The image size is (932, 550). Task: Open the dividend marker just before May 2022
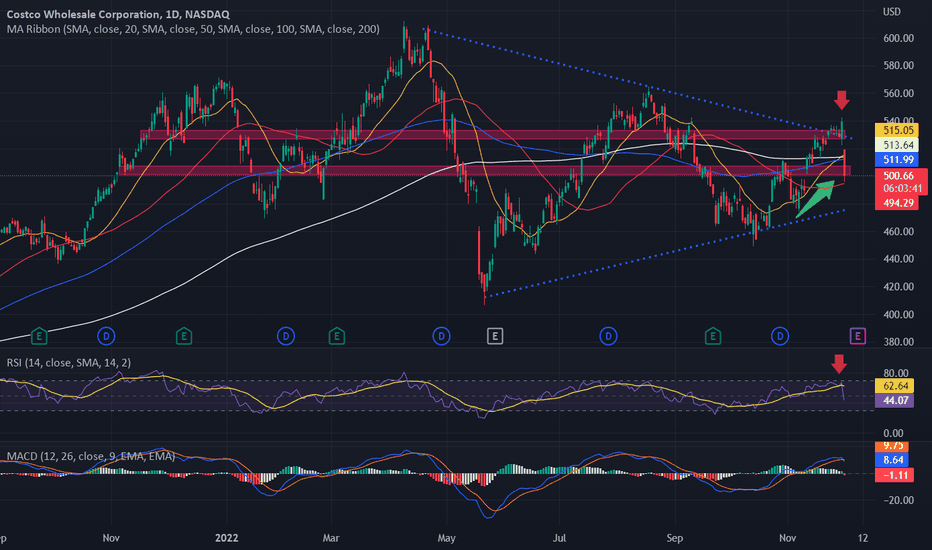point(441,337)
